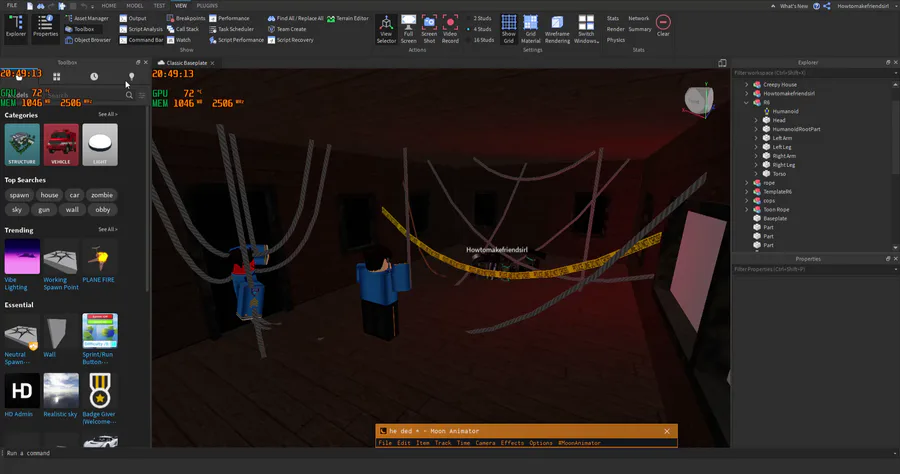900x474 pixels.
Task: Open the Call Stack window
Action: click(x=183, y=29)
